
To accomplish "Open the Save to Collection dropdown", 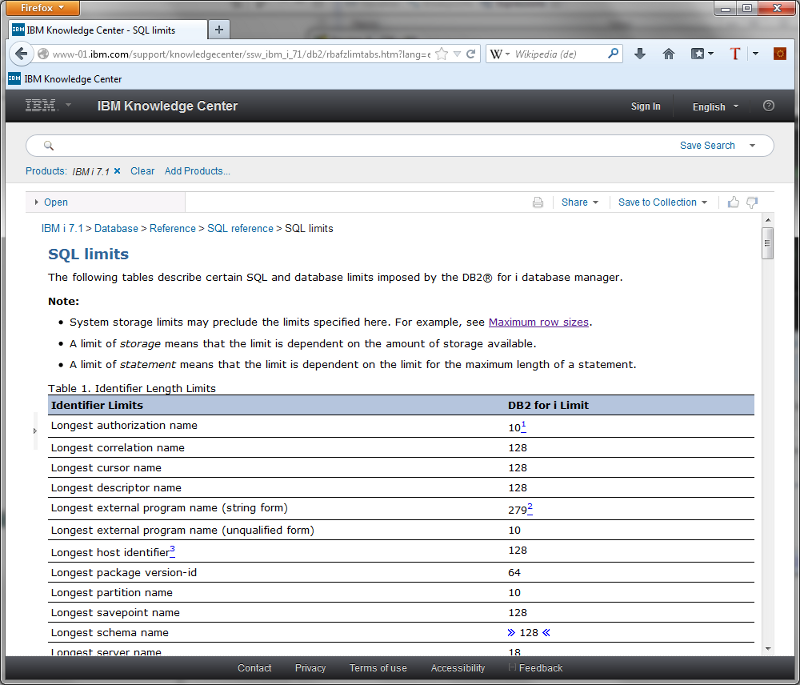I will (x=662, y=202).
